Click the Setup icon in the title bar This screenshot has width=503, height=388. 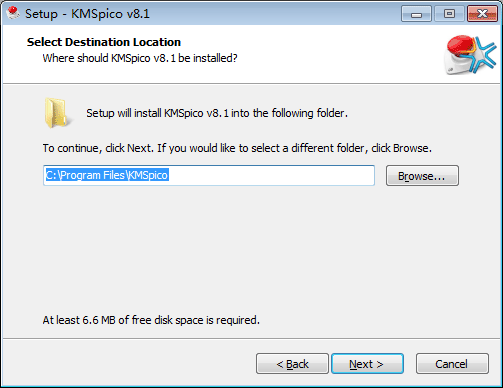[13, 13]
